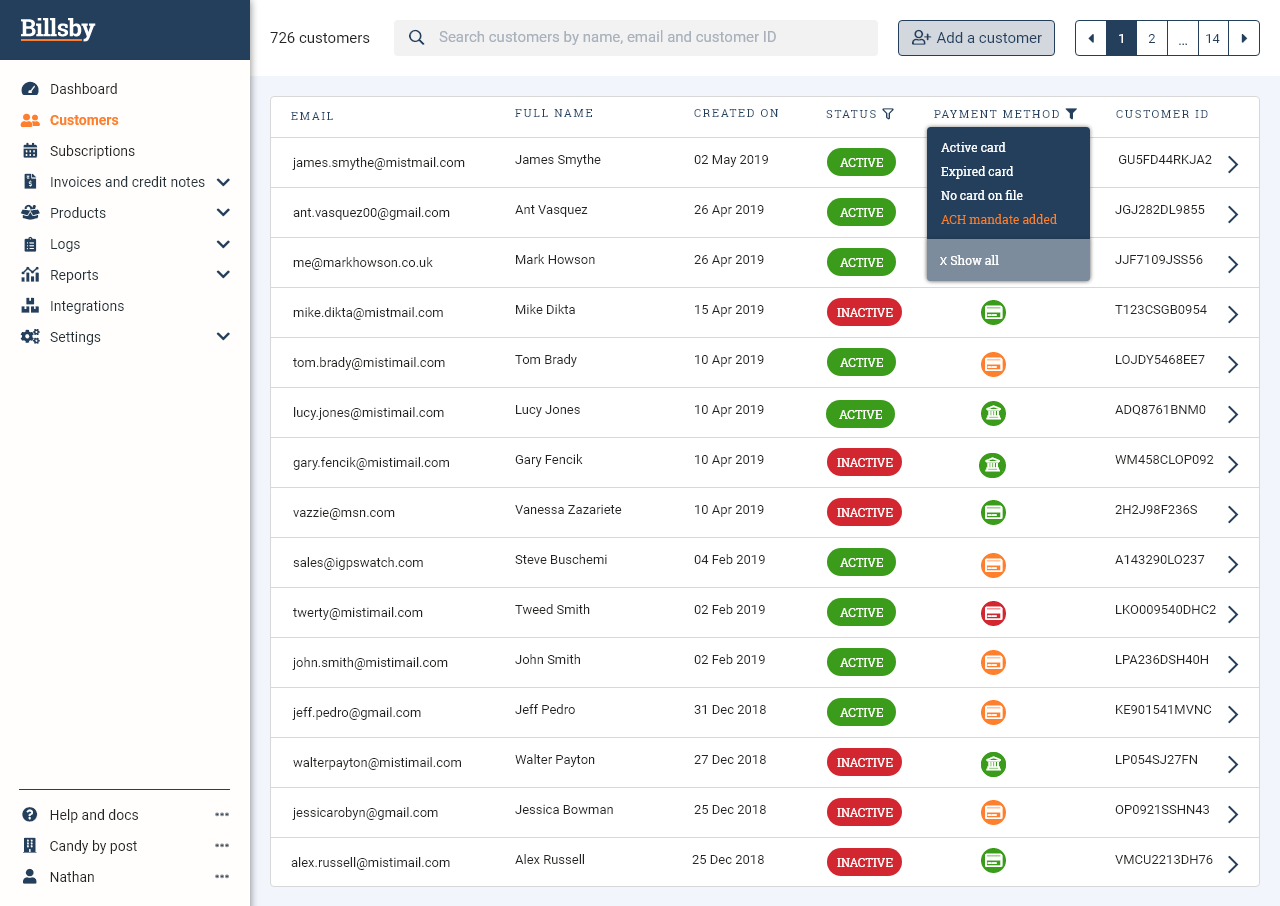The image size is (1280, 906).
Task: Expand the Settings sidebar section
Action: pyautogui.click(x=223, y=337)
